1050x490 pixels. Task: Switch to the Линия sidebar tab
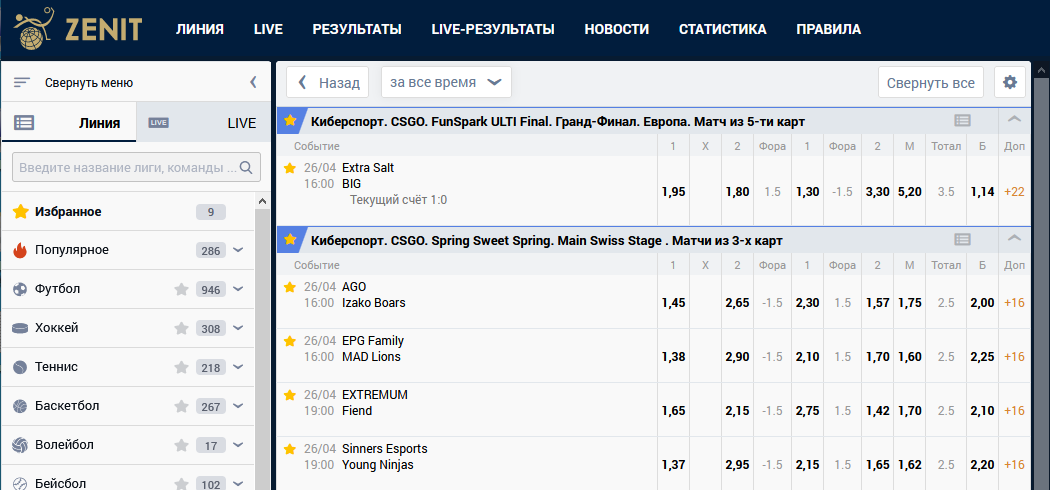coord(69,122)
